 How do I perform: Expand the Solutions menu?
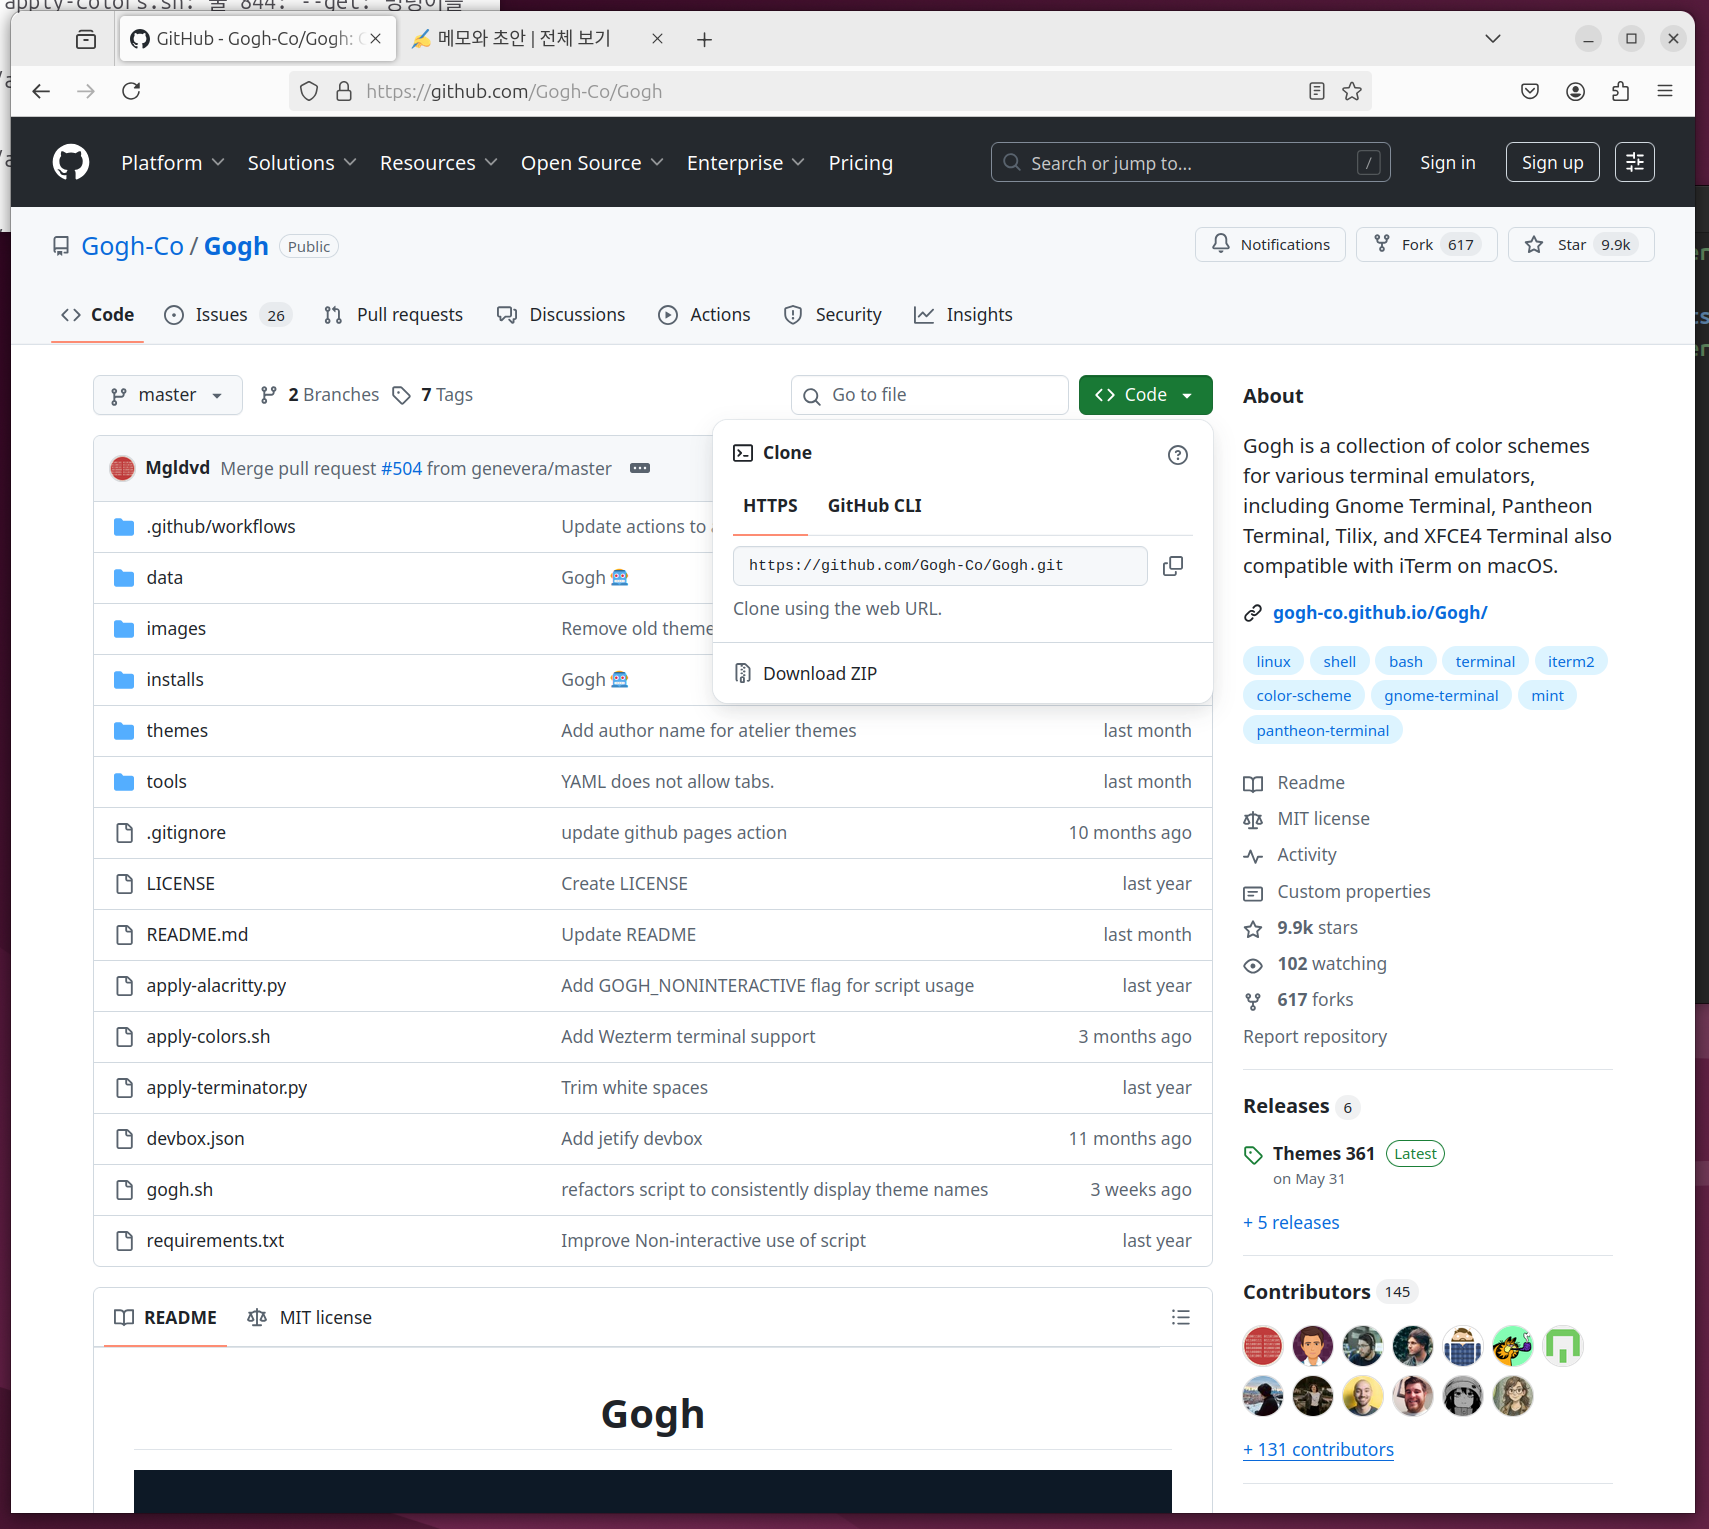(302, 163)
